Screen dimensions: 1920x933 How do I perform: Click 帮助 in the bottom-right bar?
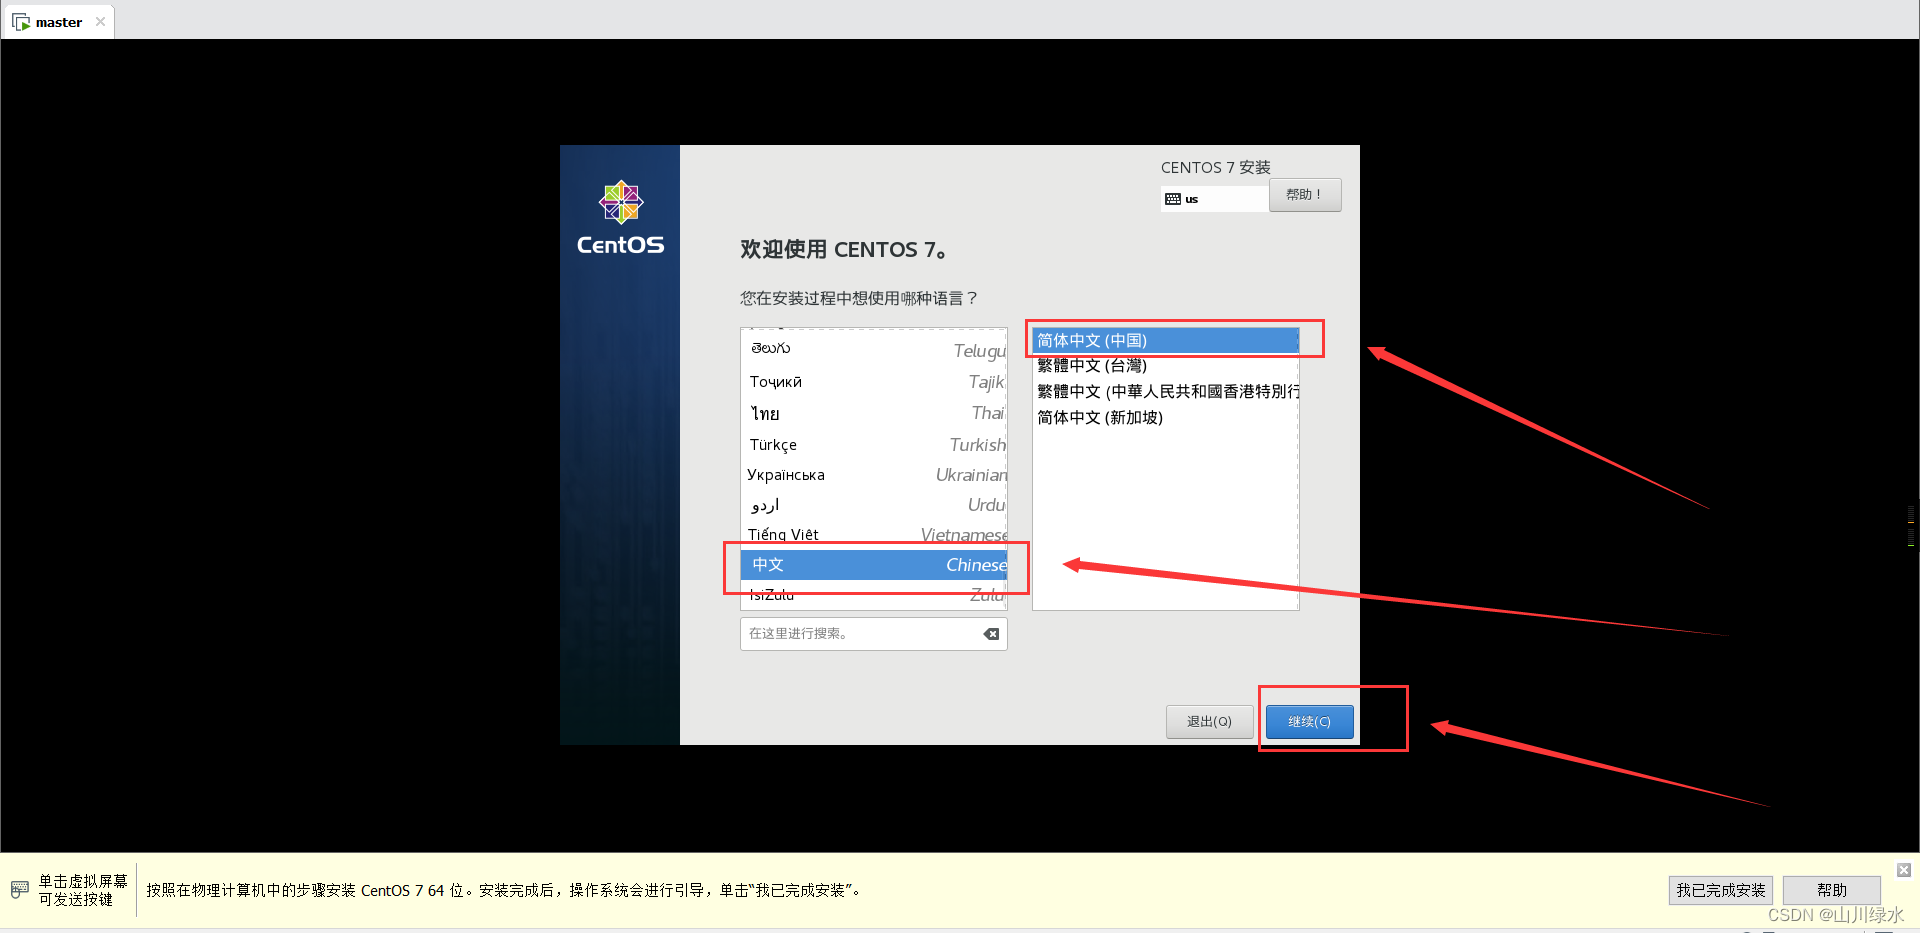pyautogui.click(x=1831, y=889)
